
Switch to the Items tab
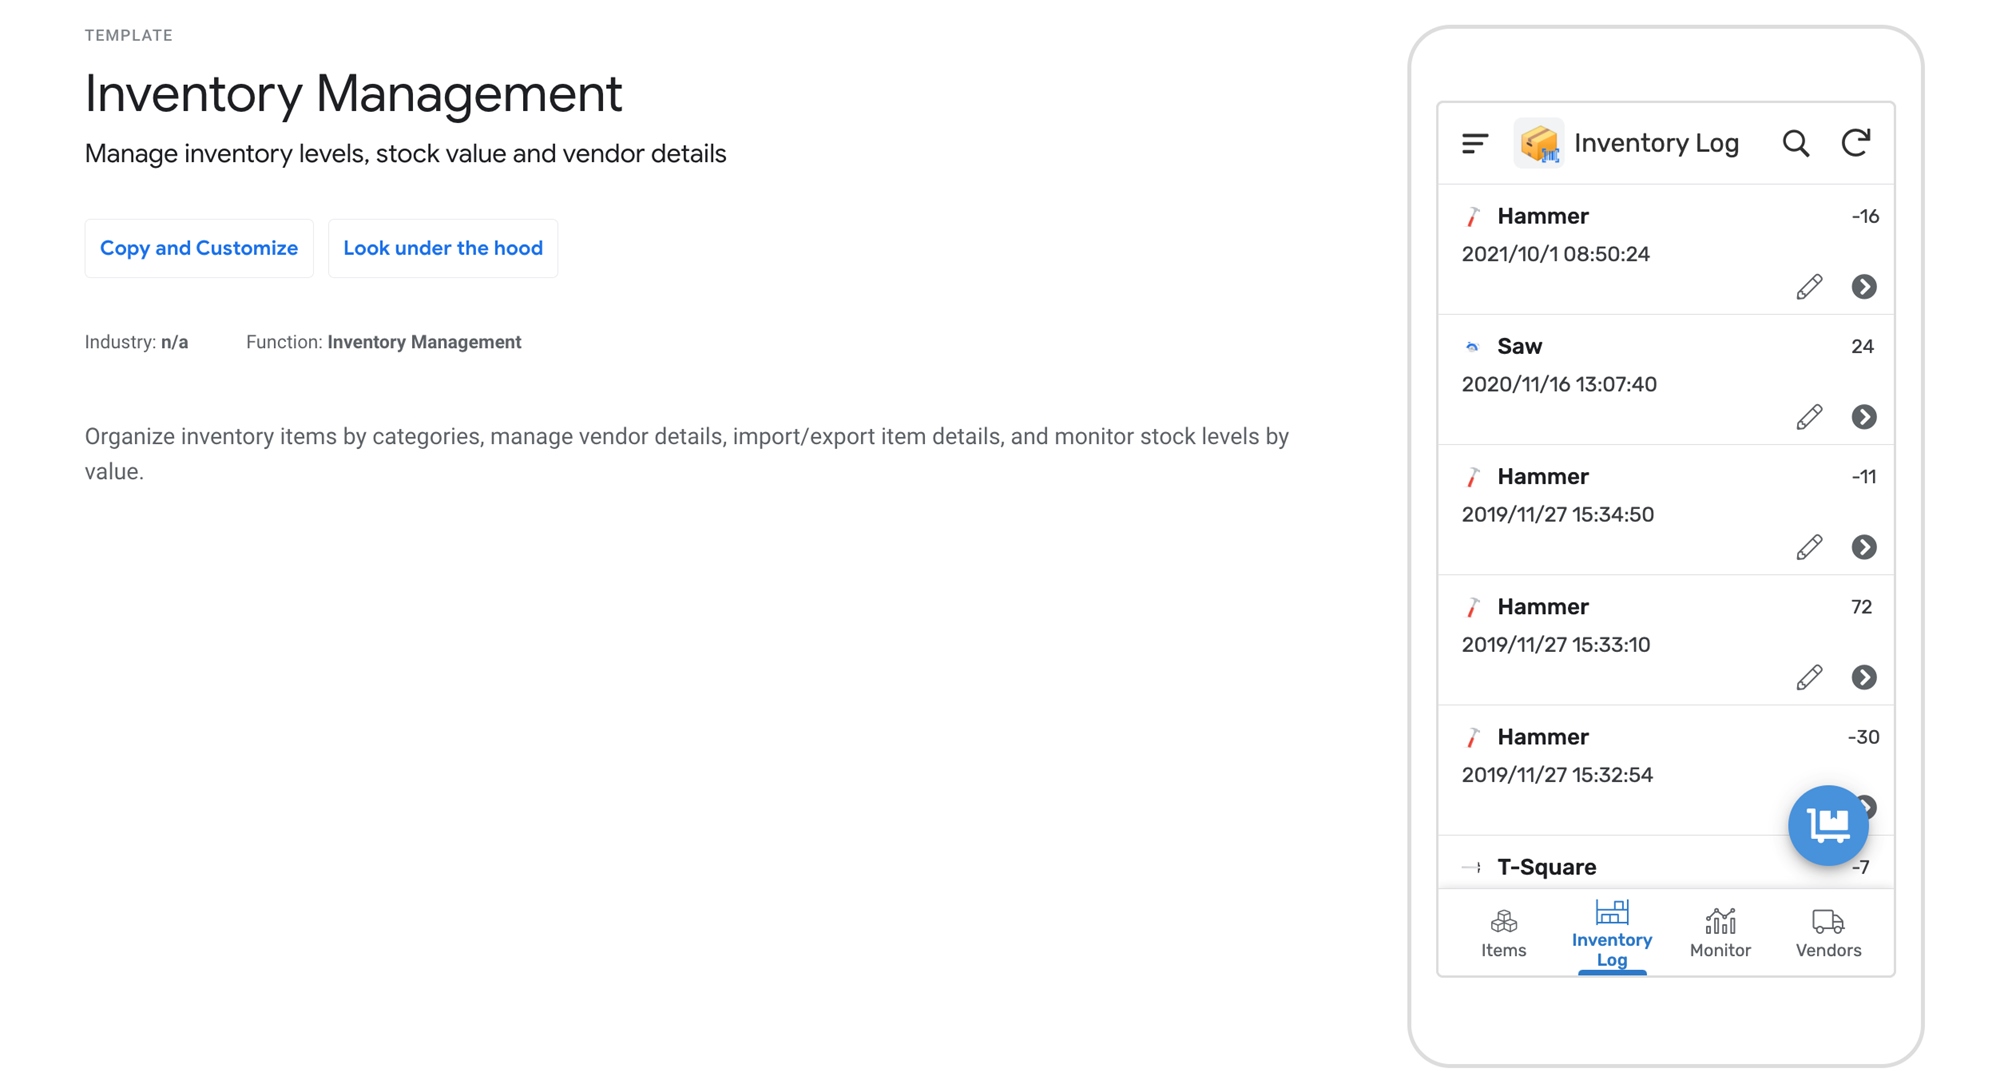click(x=1503, y=933)
